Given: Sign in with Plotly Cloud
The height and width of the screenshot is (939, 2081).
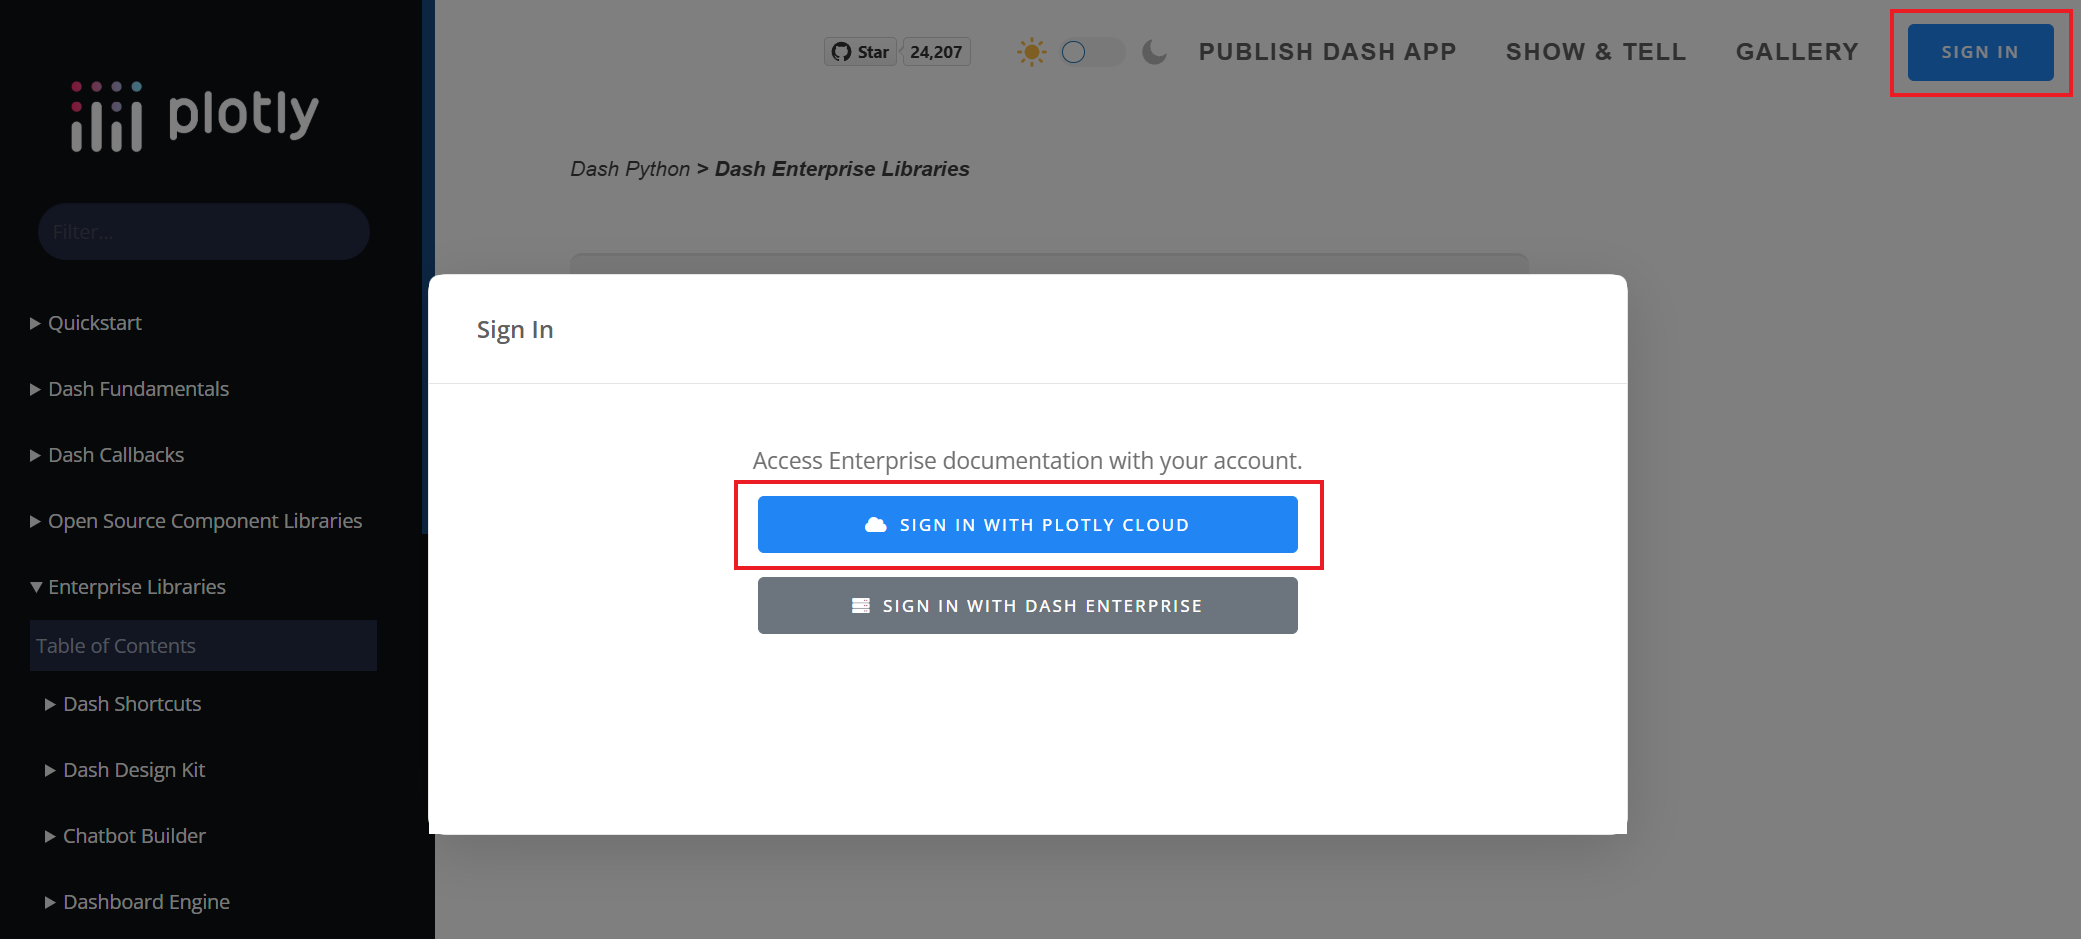Looking at the screenshot, I should (x=1027, y=523).
